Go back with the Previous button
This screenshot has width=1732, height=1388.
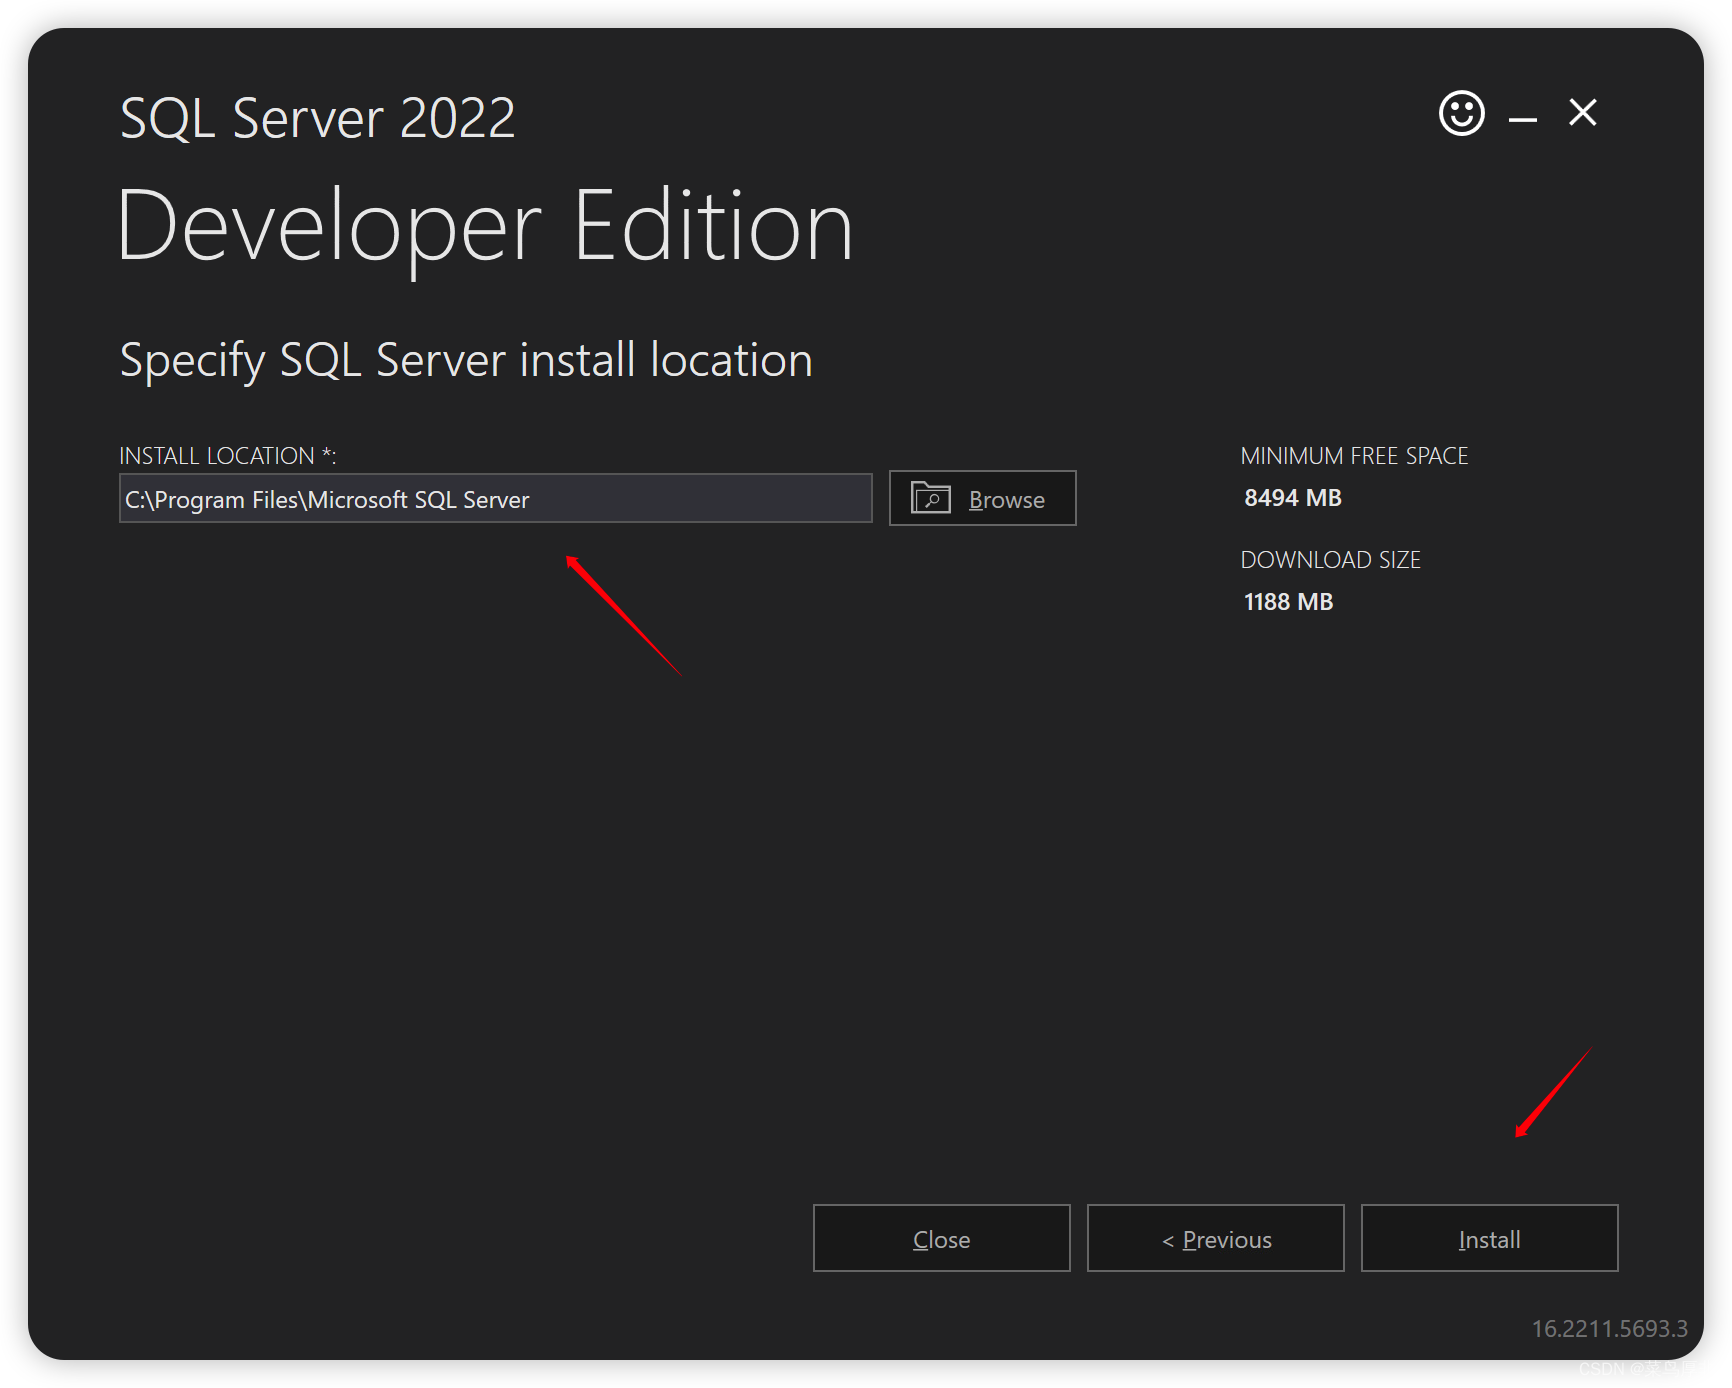pyautogui.click(x=1215, y=1238)
